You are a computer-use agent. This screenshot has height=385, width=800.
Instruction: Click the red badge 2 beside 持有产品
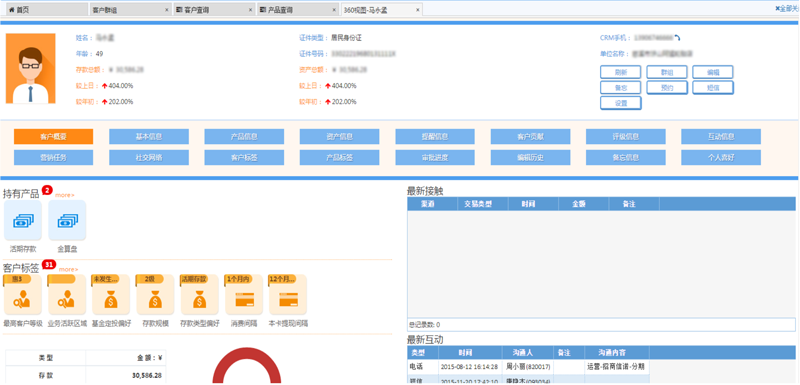click(47, 190)
